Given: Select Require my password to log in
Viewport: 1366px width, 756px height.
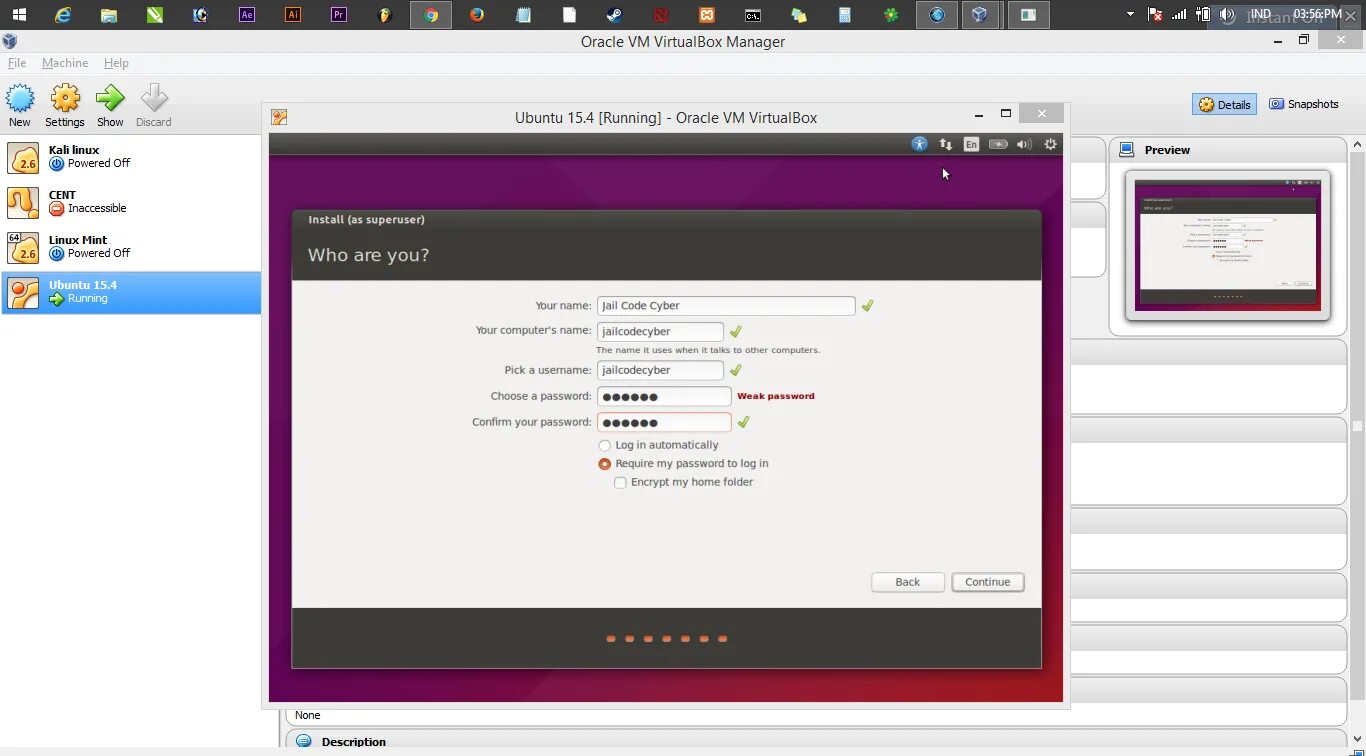Looking at the screenshot, I should (x=683, y=464).
